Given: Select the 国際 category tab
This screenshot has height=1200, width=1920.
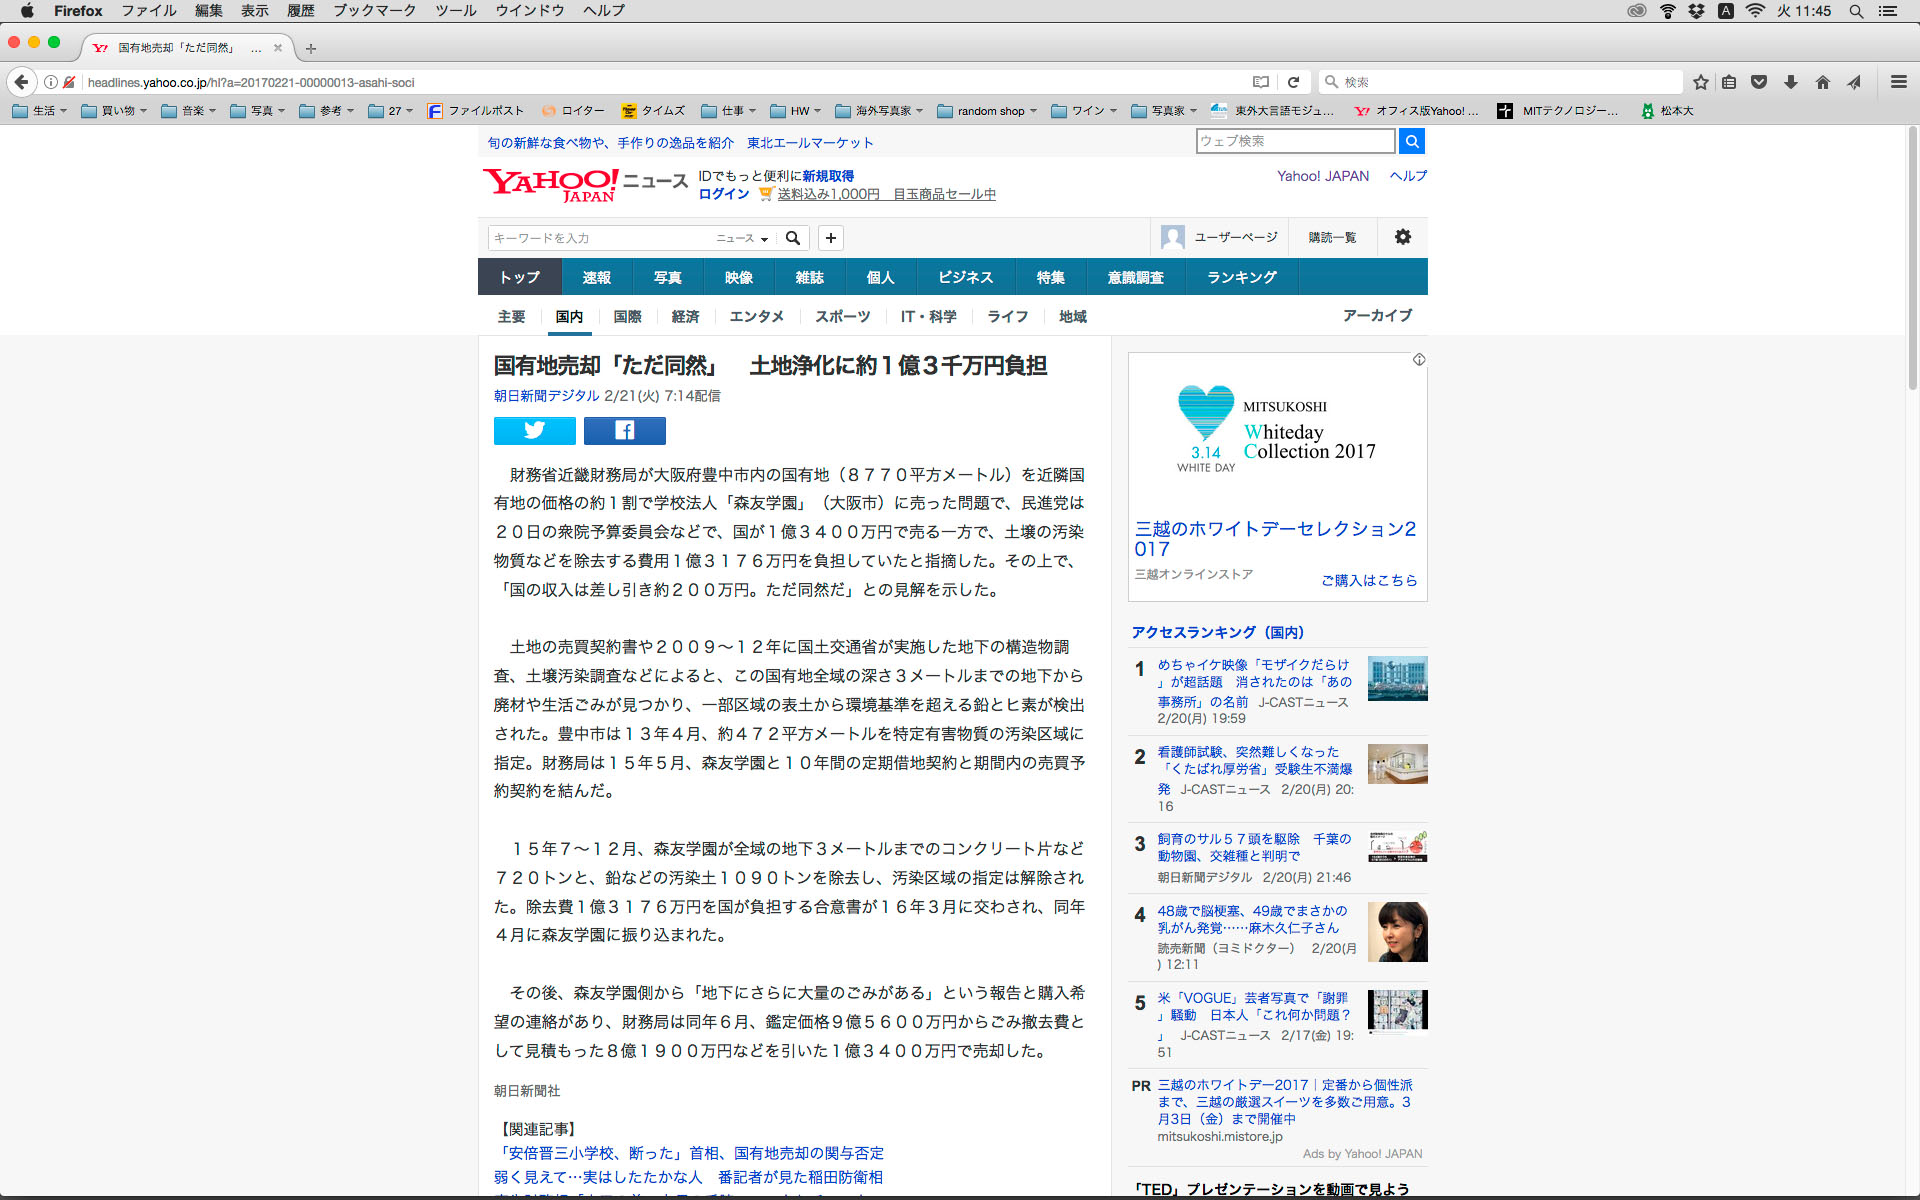Looking at the screenshot, I should click(x=627, y=316).
